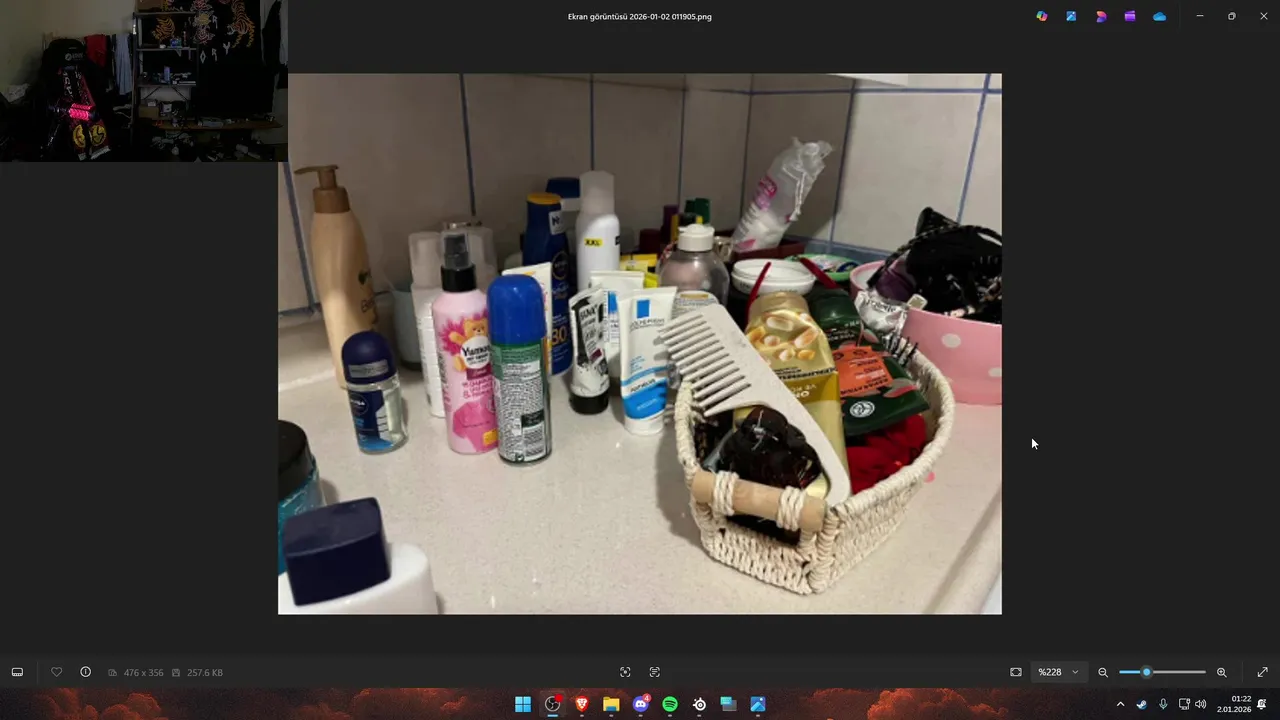1280x720 pixels.
Task: Open network settings tray icon
Action: coord(1184,704)
